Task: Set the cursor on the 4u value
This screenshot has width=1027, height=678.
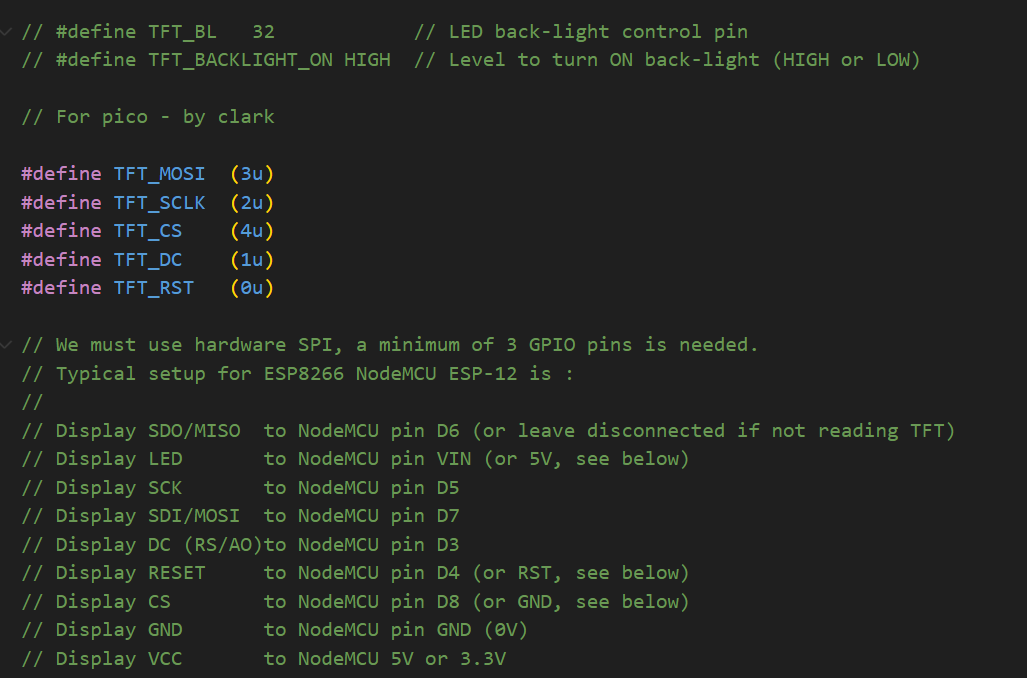Action: tap(252, 231)
